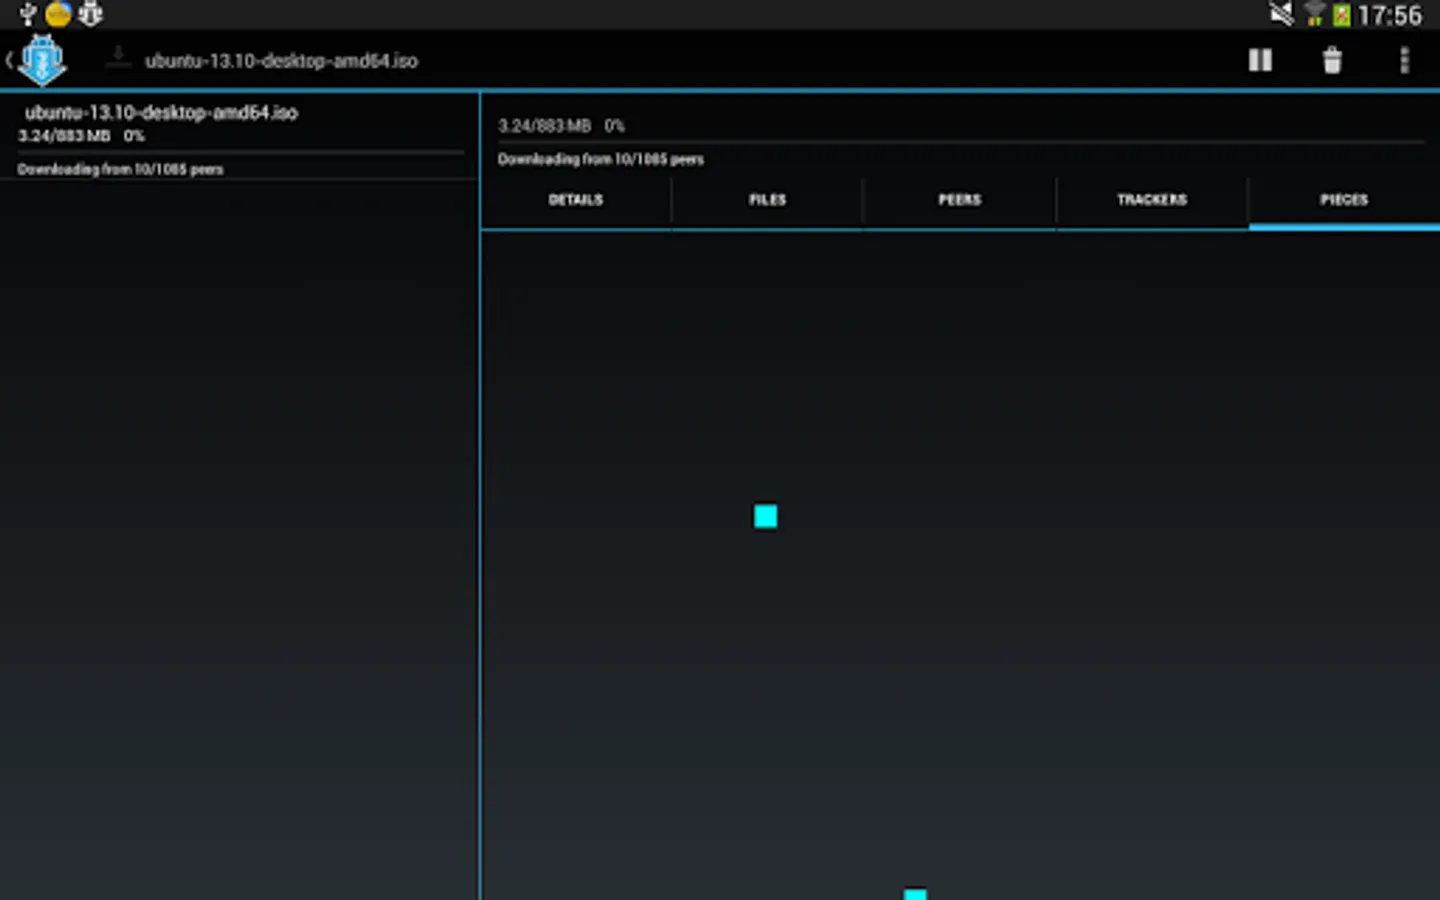Screen dimensions: 1440x900
Task: Click the progress bar under the list item
Action: coord(240,153)
